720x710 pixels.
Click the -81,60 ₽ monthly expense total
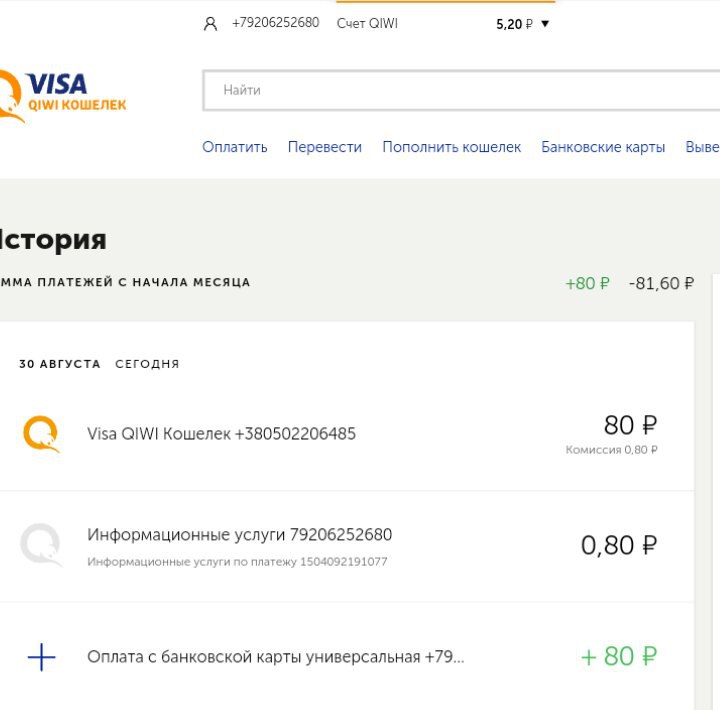pyautogui.click(x=661, y=284)
